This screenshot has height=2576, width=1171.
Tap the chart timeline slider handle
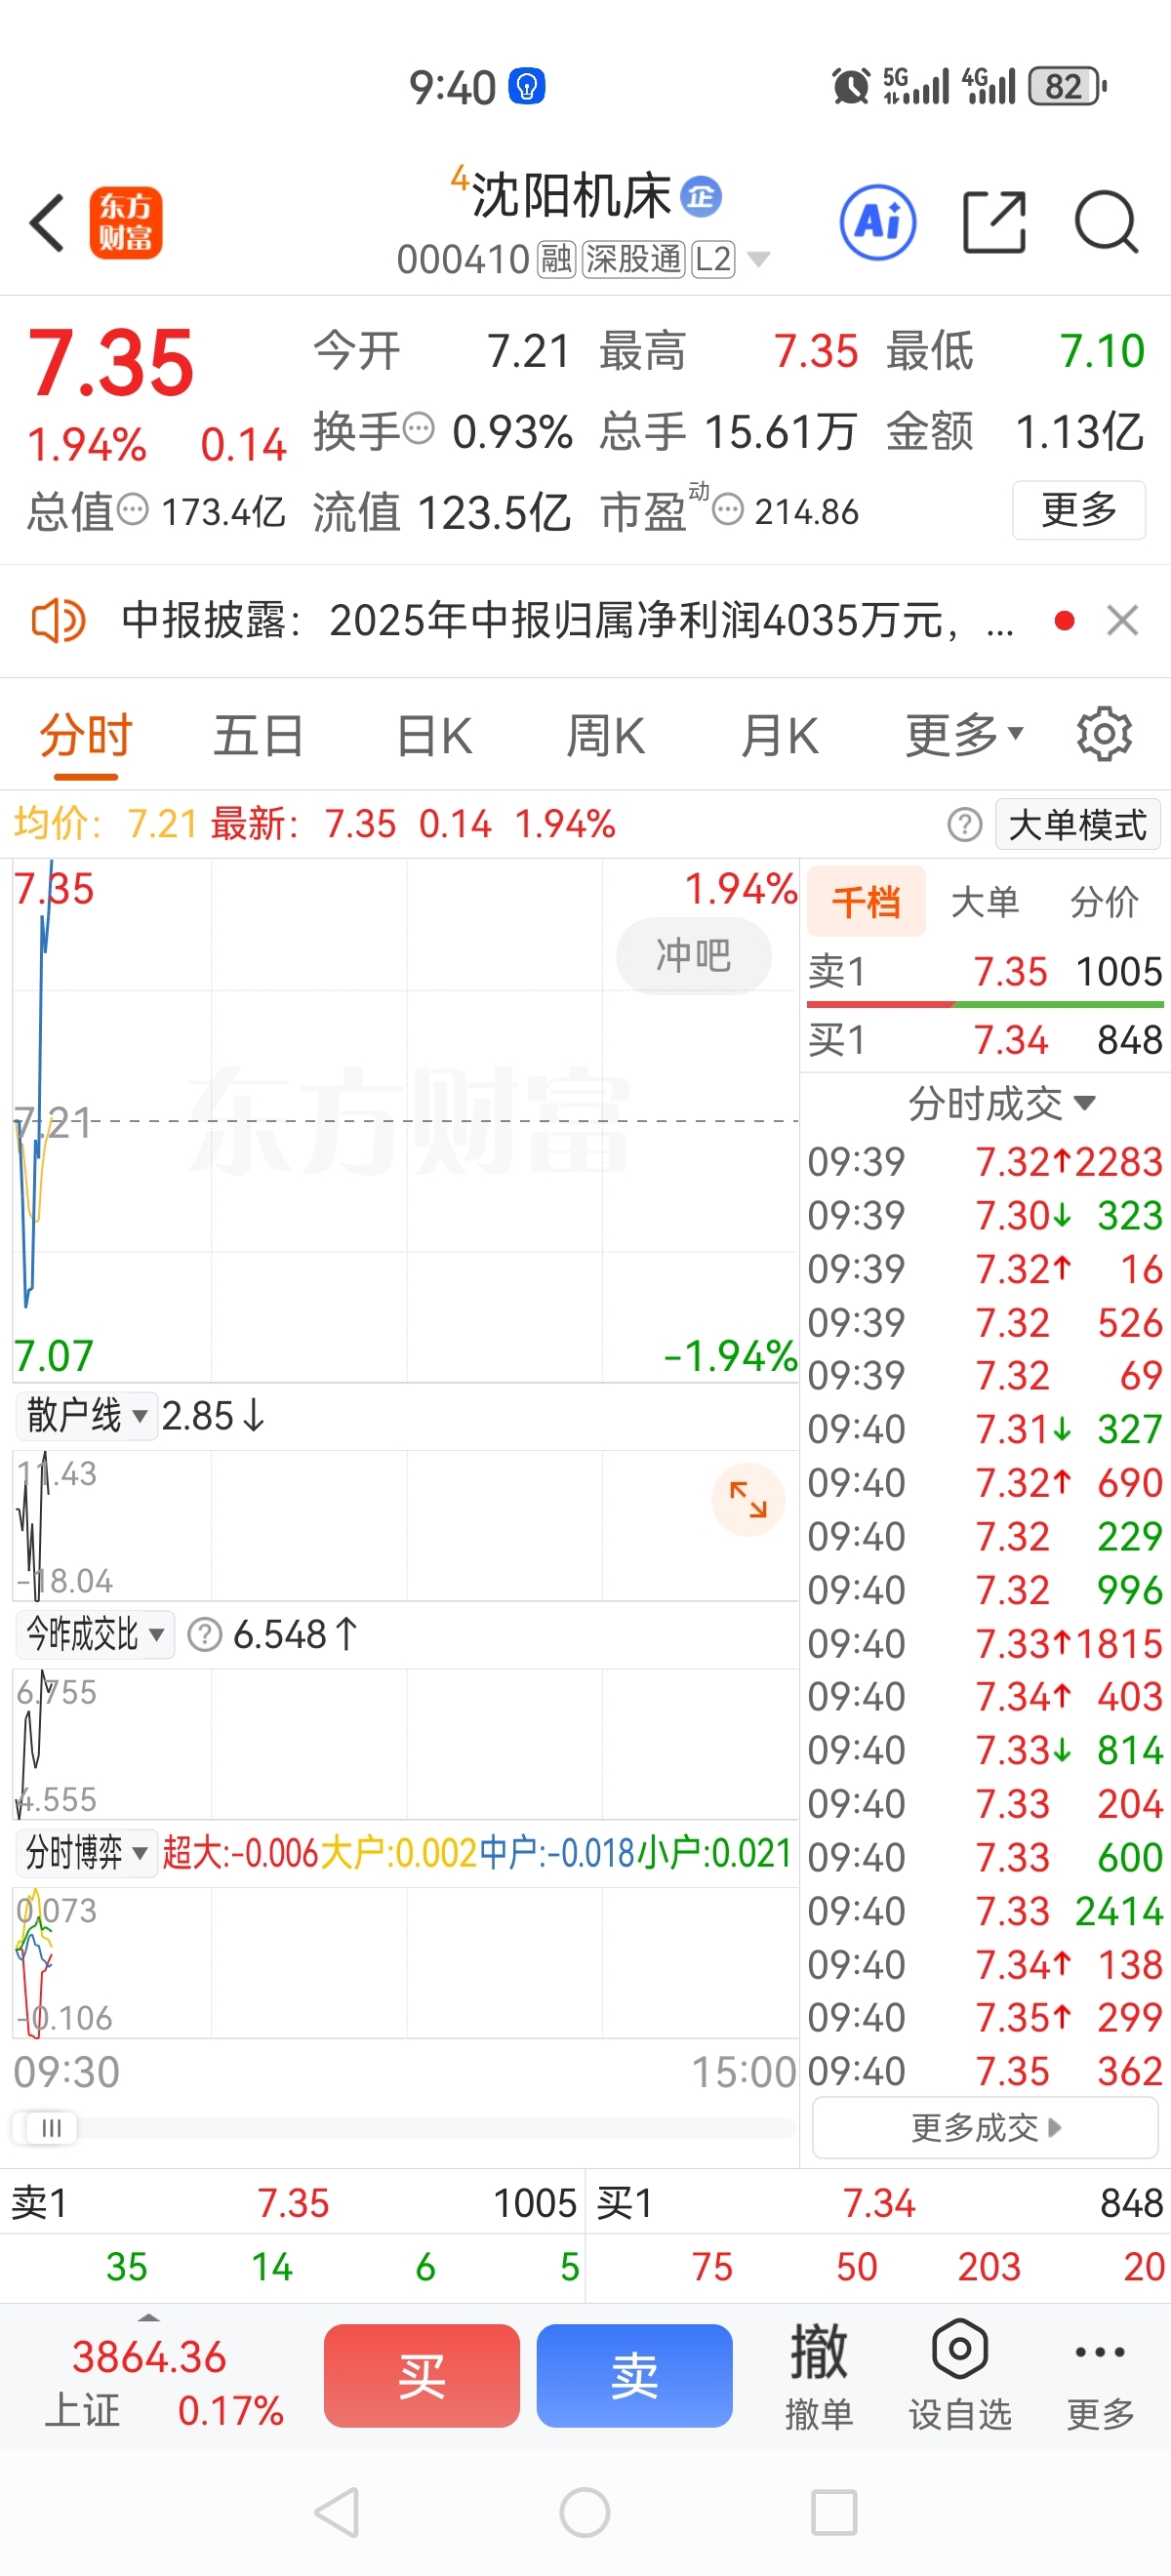(x=50, y=2128)
